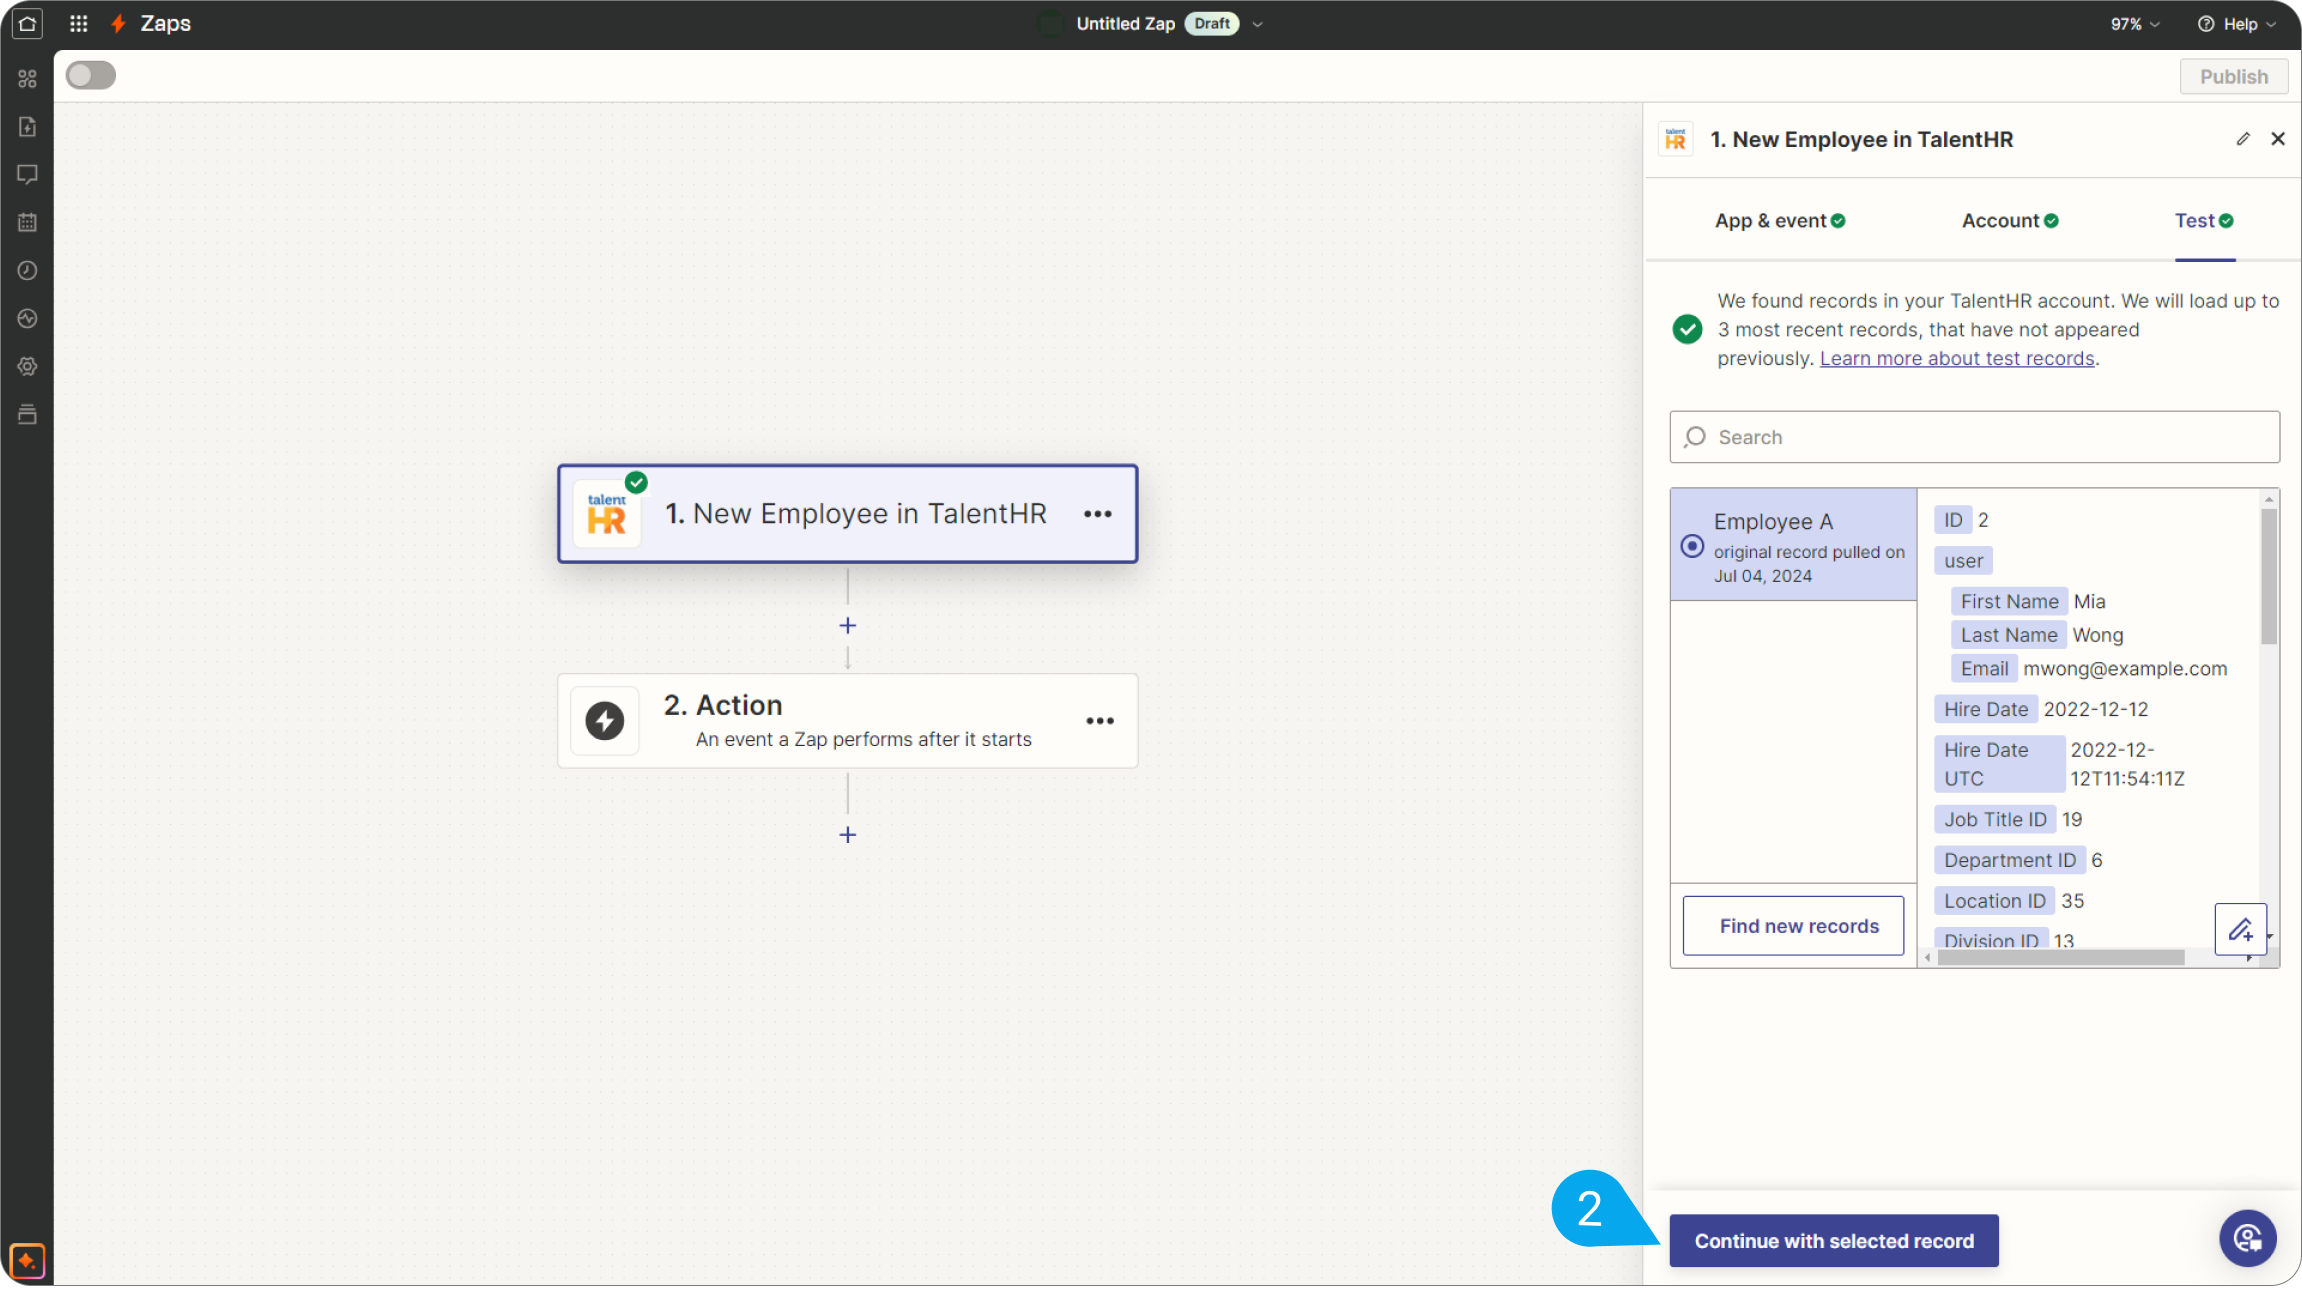Open comments icon in left sidebar

pyautogui.click(x=27, y=174)
